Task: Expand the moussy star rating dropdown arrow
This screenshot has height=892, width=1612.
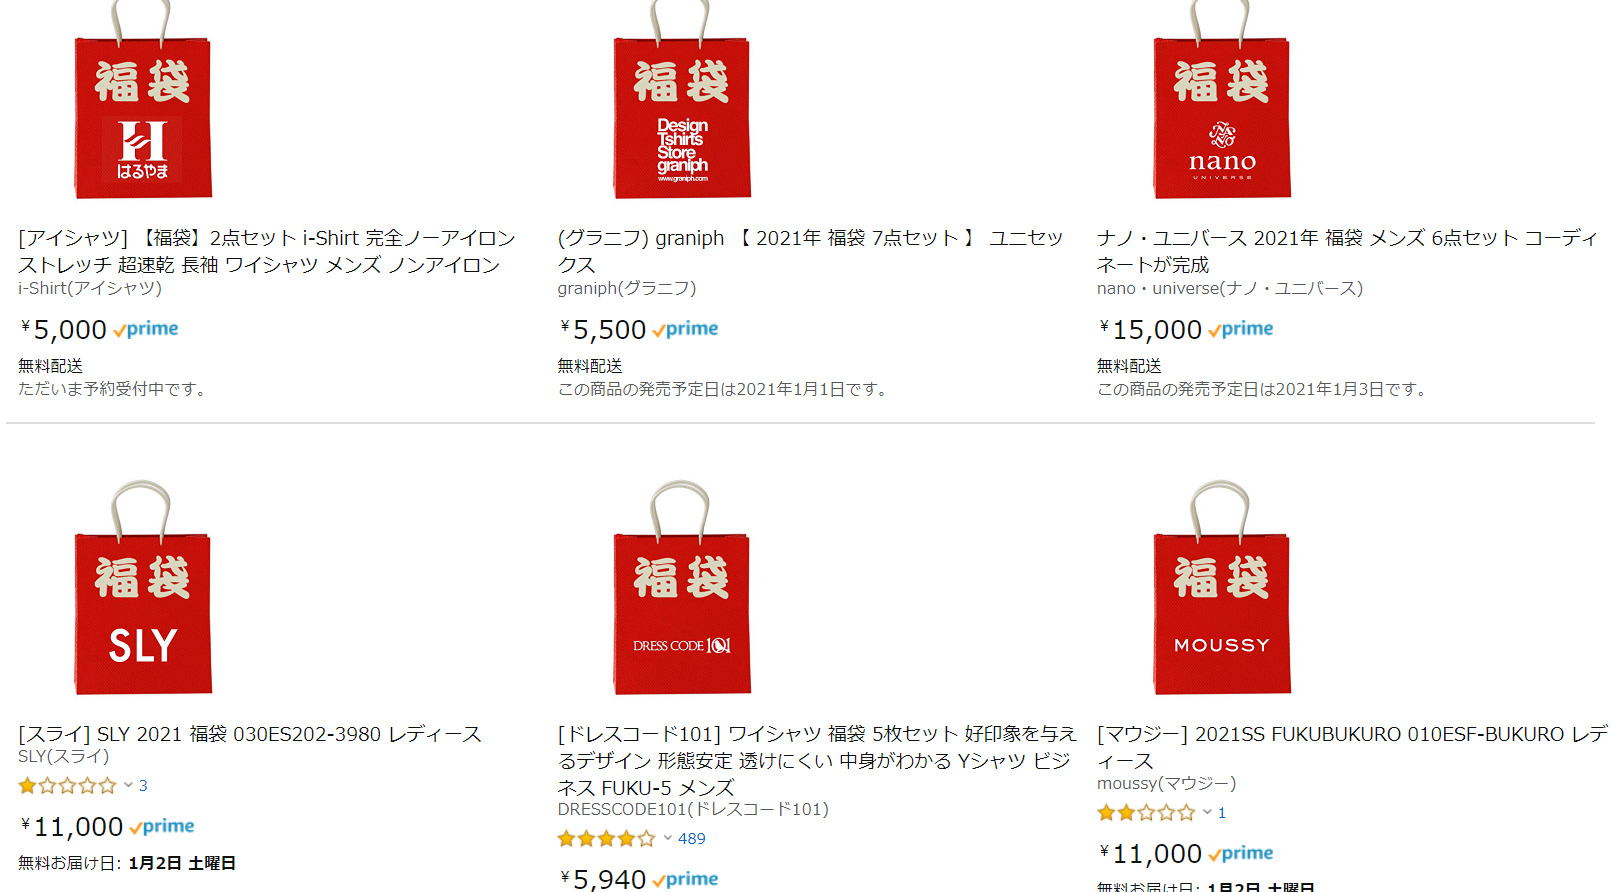Action: coord(1207,812)
